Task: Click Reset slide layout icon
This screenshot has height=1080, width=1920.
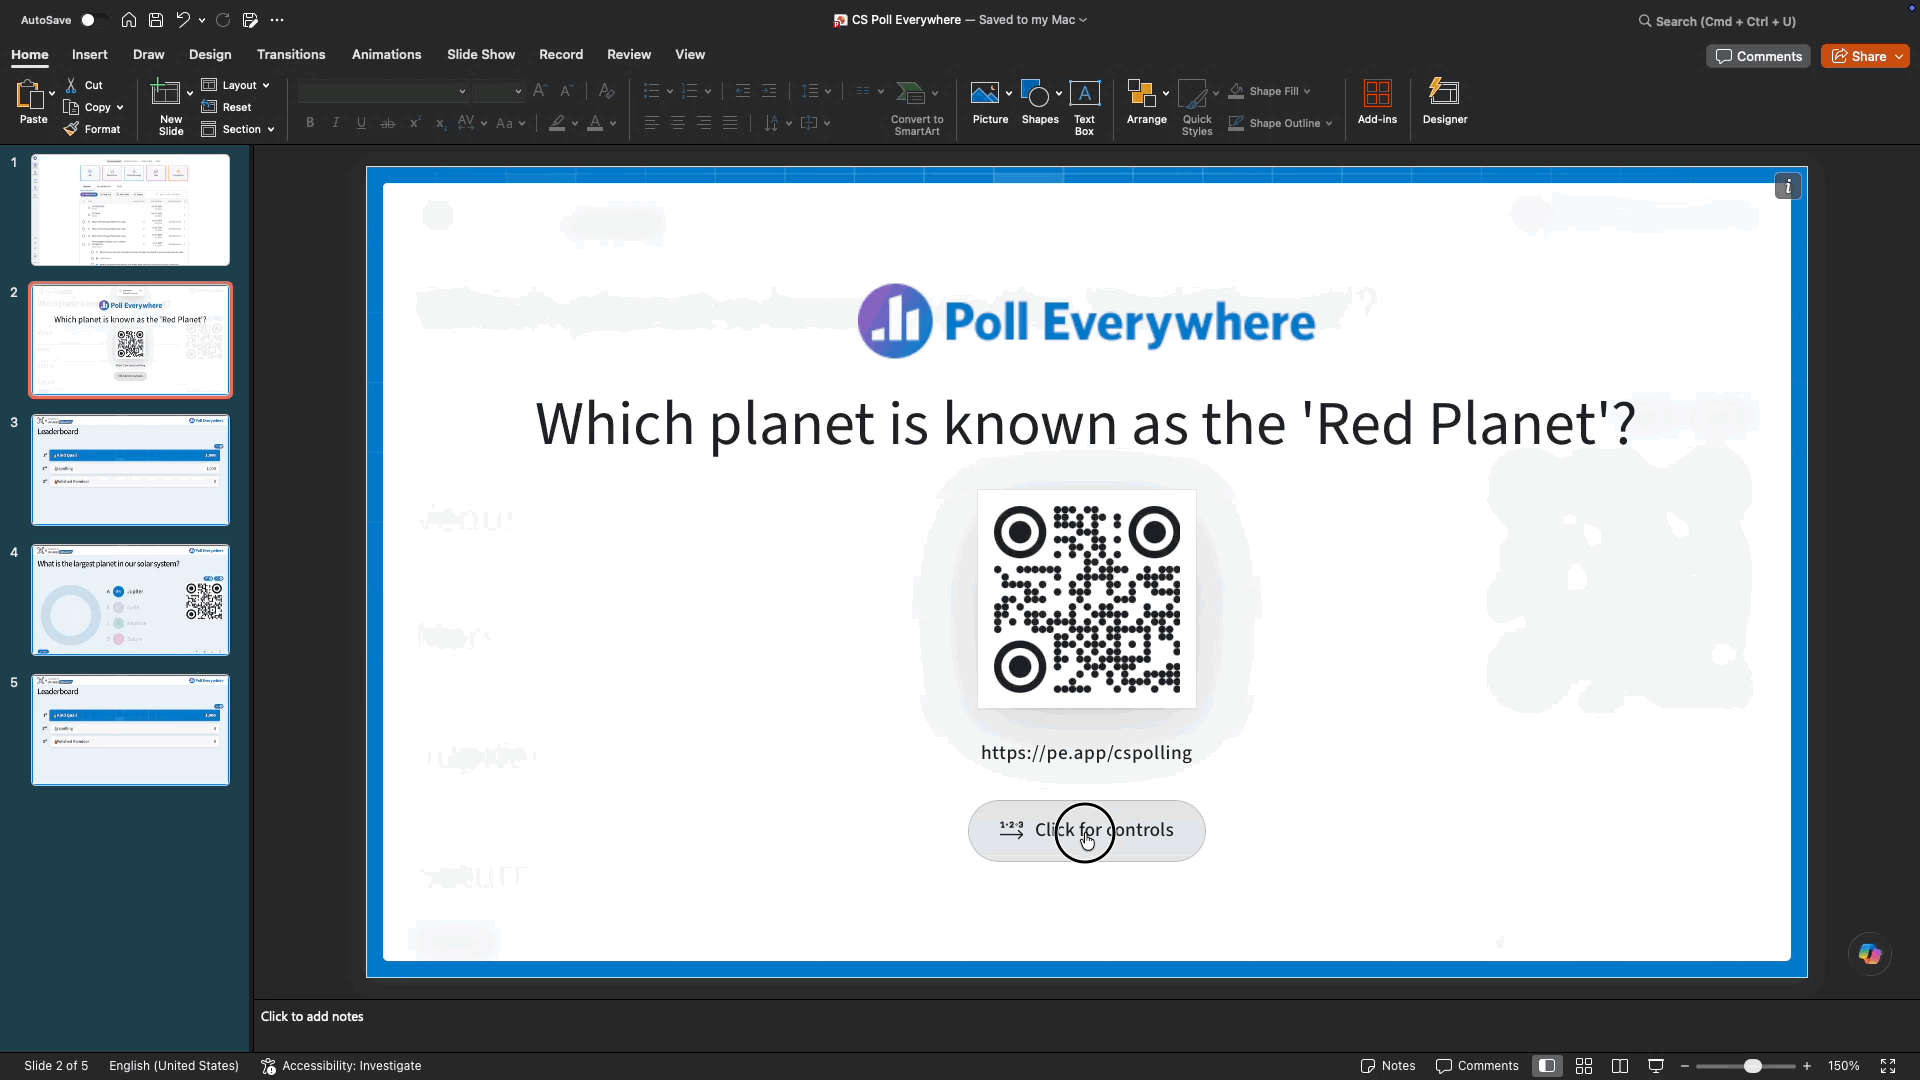Action: tap(209, 107)
